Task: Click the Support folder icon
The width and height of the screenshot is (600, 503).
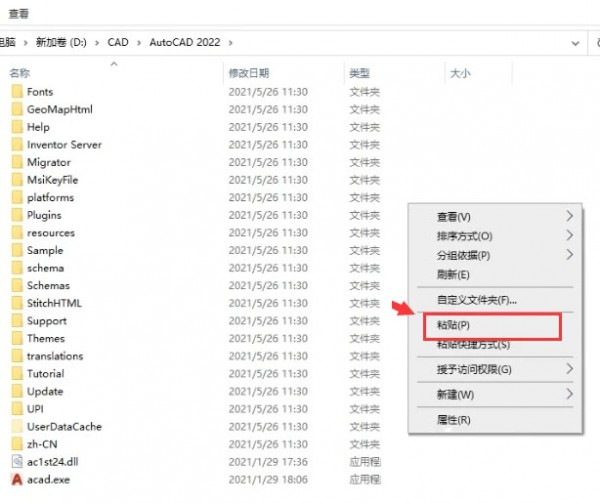Action: pyautogui.click(x=17, y=321)
